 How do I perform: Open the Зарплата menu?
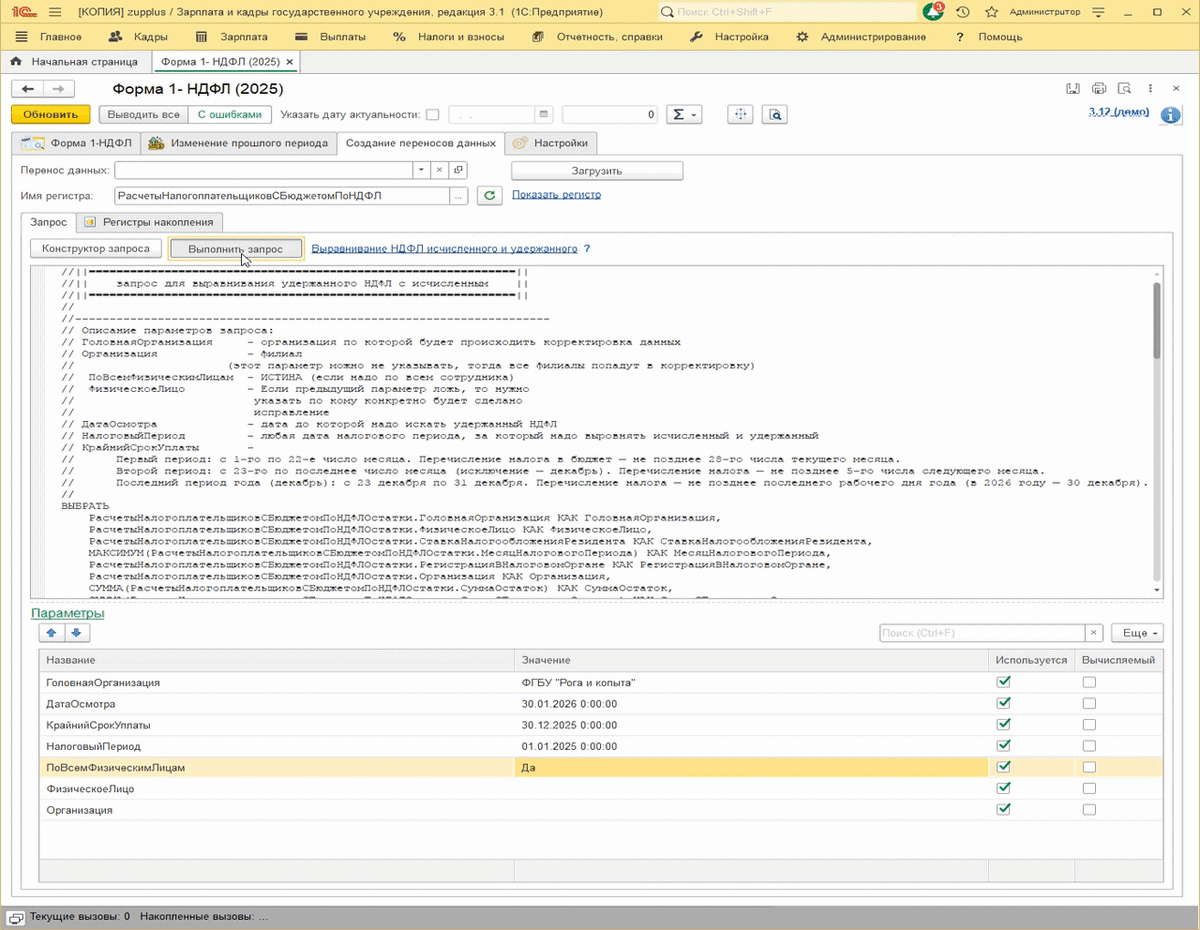point(232,37)
